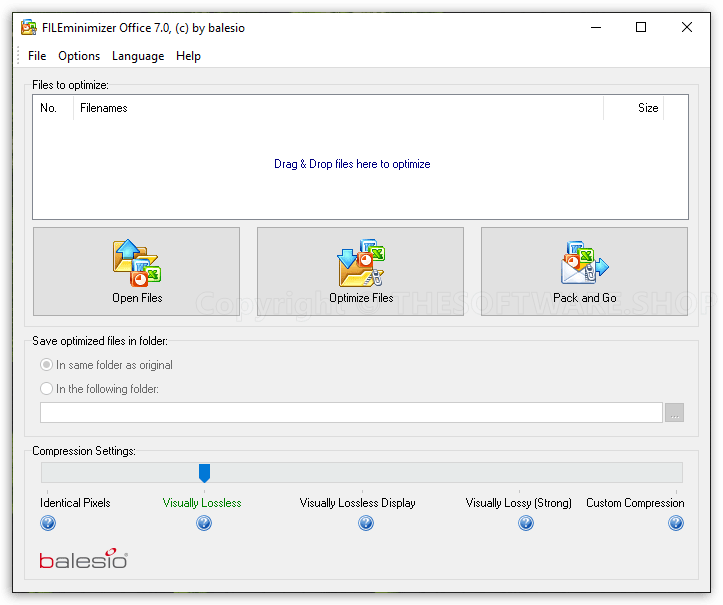
Task: Open the Language menu
Action: click(138, 56)
